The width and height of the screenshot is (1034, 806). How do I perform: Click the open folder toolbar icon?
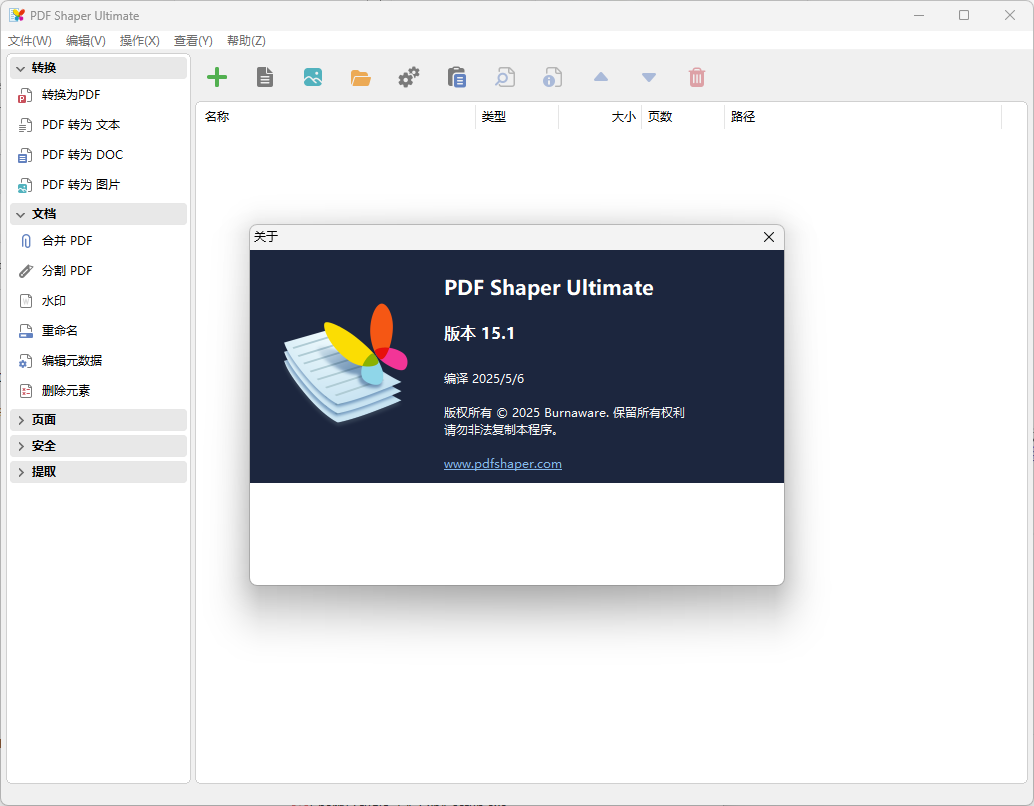pyautogui.click(x=361, y=78)
